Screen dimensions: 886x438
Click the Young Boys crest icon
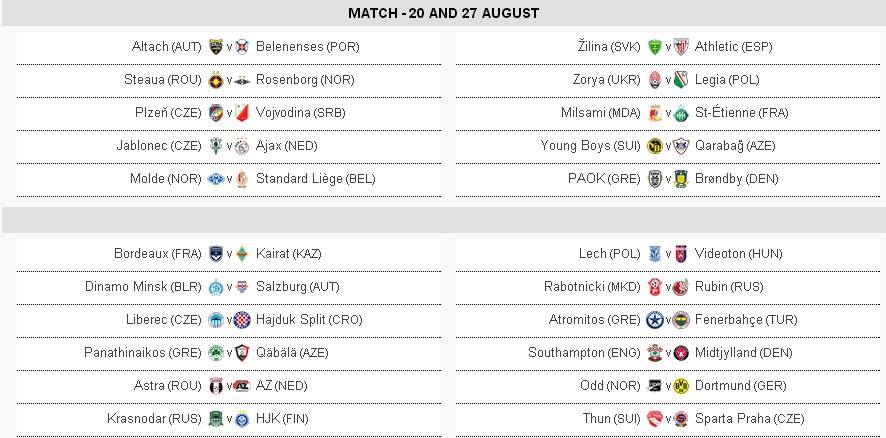655,146
